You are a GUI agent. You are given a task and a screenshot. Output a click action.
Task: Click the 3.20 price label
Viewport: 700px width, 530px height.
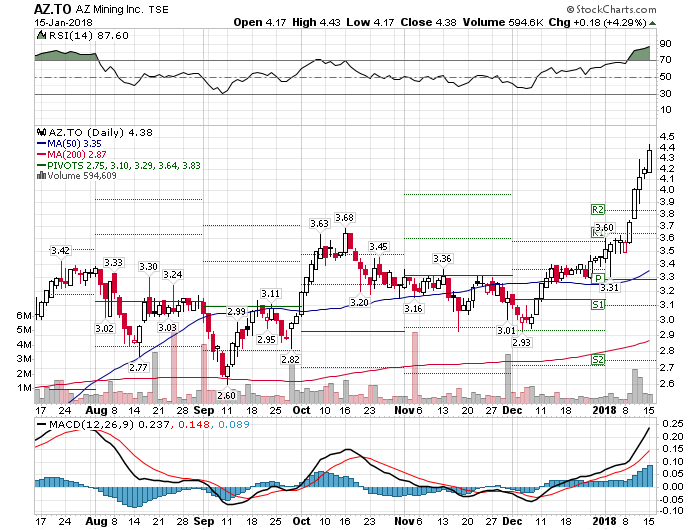359,302
